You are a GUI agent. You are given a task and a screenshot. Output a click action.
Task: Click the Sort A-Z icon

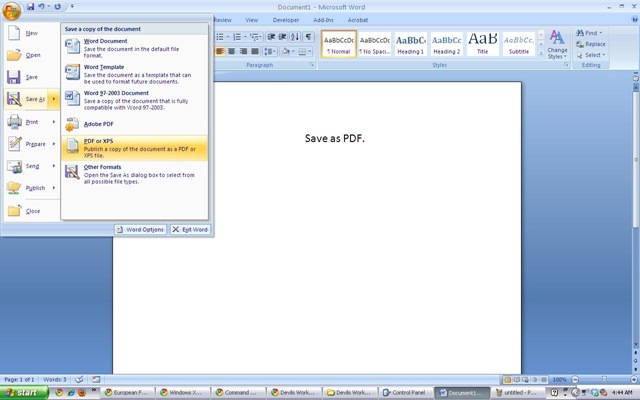pos(295,37)
